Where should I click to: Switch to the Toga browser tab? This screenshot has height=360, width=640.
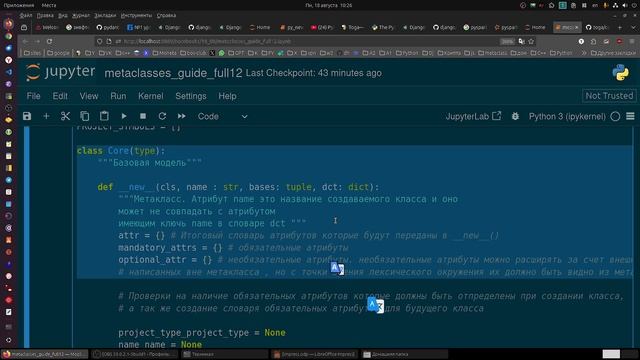(352, 27)
